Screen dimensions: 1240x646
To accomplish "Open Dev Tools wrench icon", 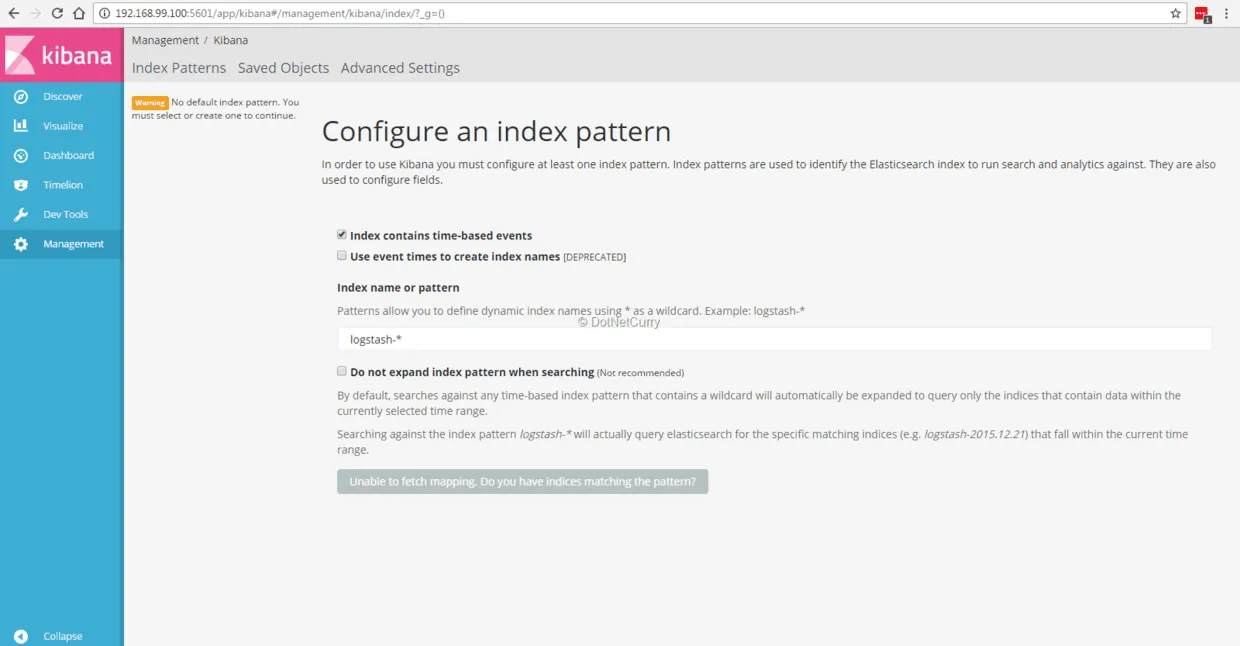I will click(20, 215).
